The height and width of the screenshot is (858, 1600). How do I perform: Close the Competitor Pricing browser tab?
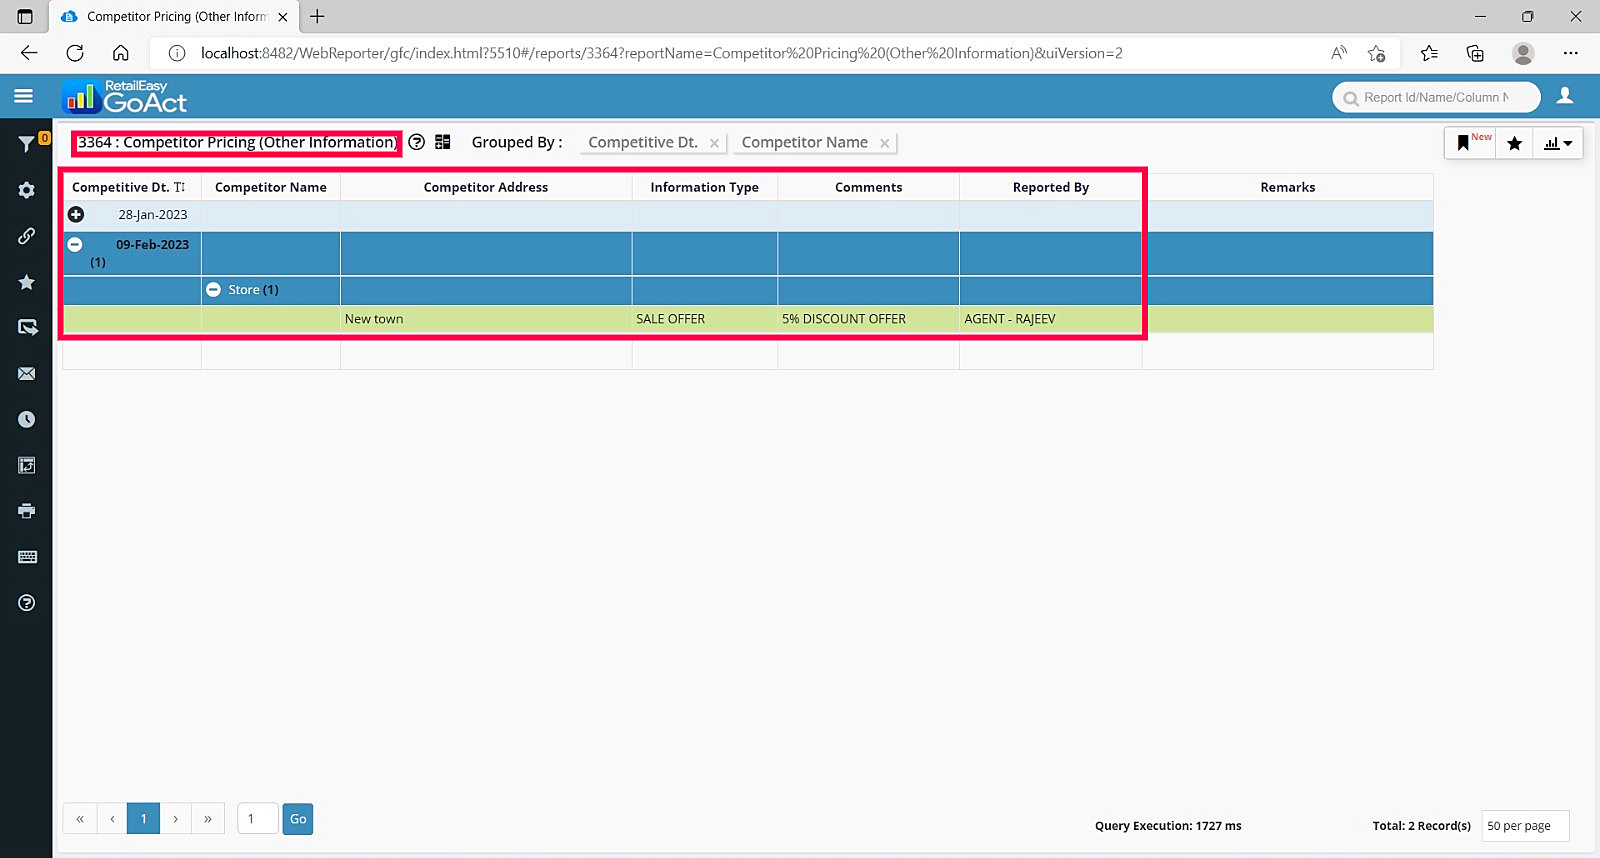(x=283, y=17)
